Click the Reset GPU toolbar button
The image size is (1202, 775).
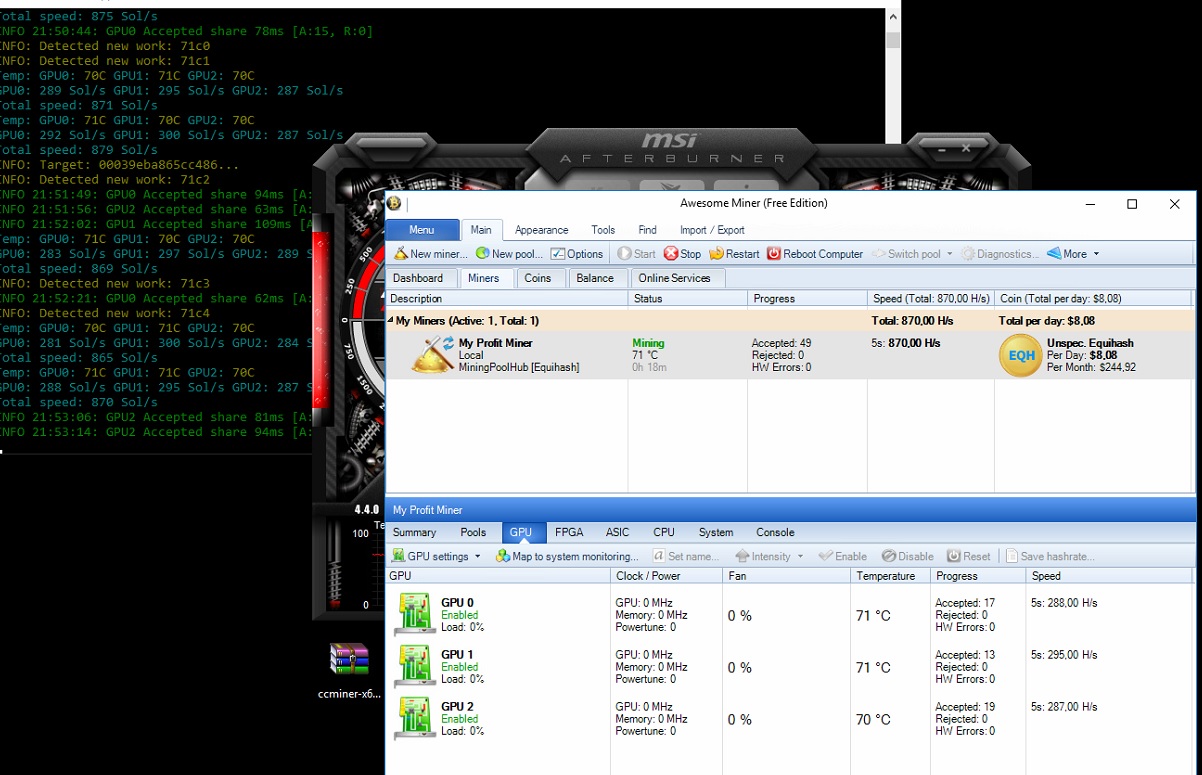click(x=969, y=556)
